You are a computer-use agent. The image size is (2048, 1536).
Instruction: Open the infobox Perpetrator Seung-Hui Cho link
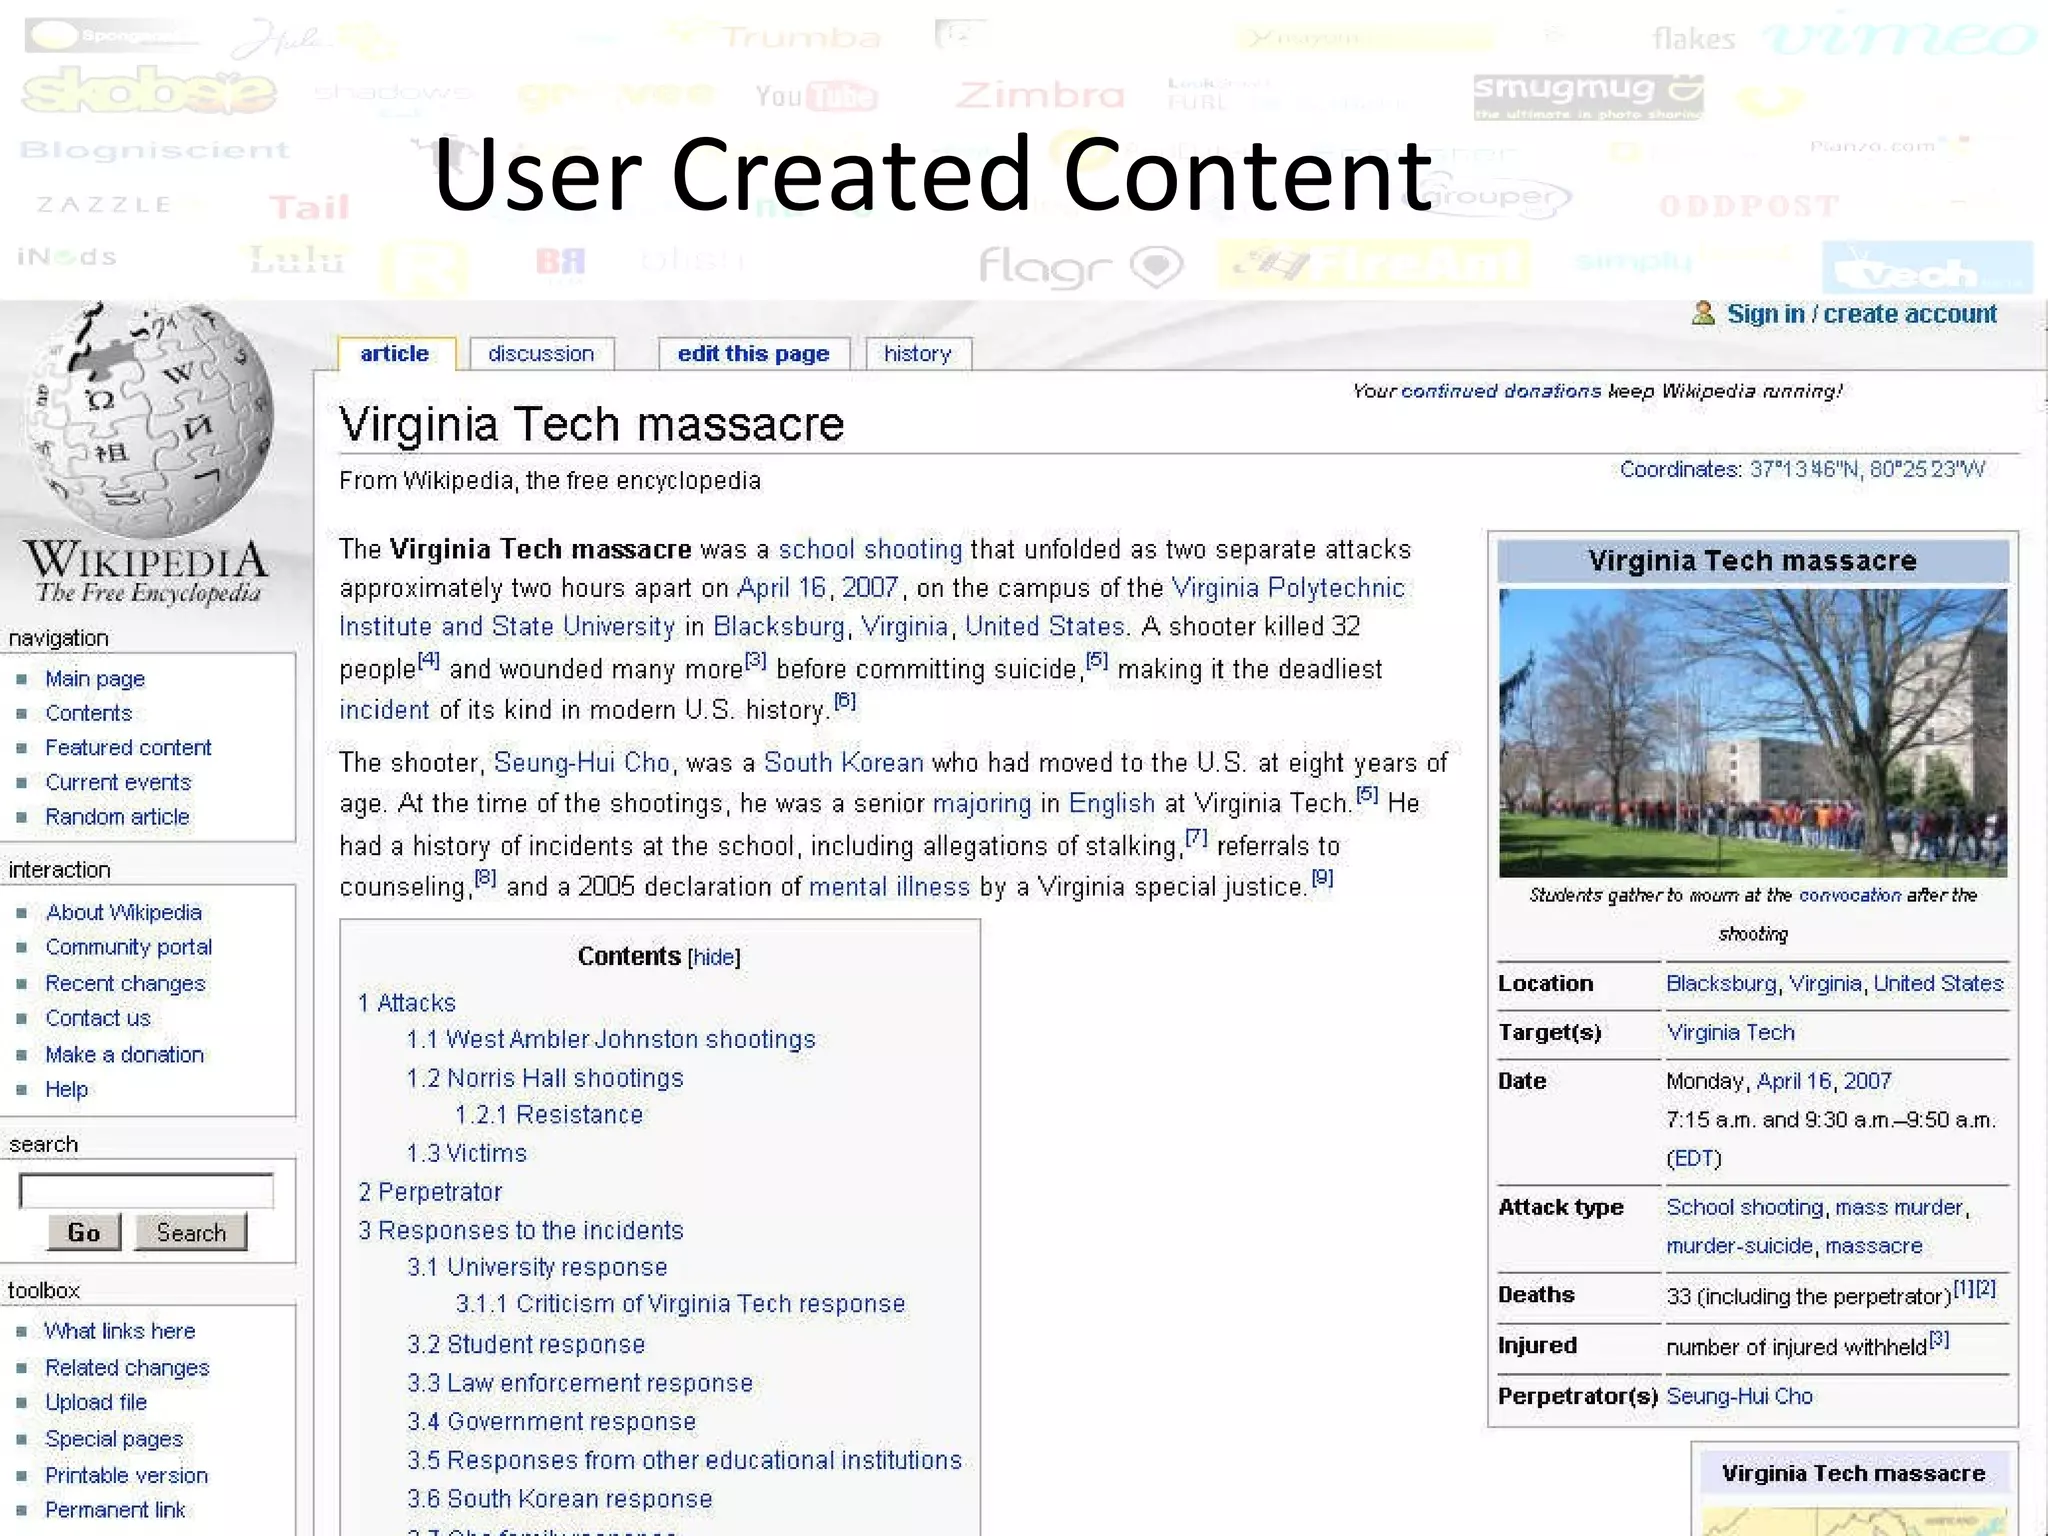click(x=1739, y=1397)
